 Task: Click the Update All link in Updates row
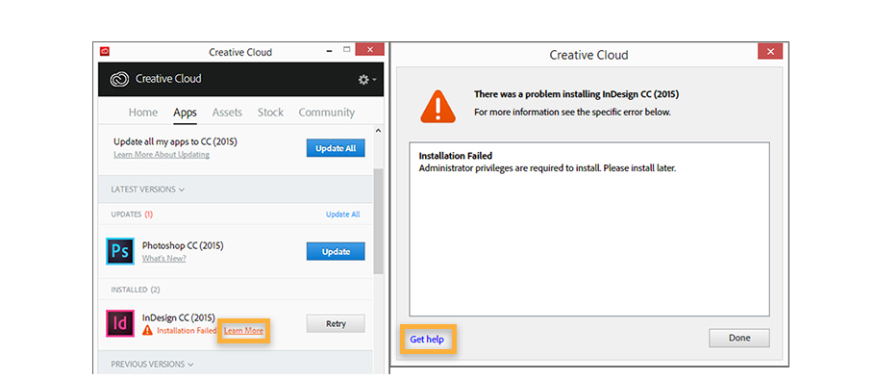(x=343, y=214)
